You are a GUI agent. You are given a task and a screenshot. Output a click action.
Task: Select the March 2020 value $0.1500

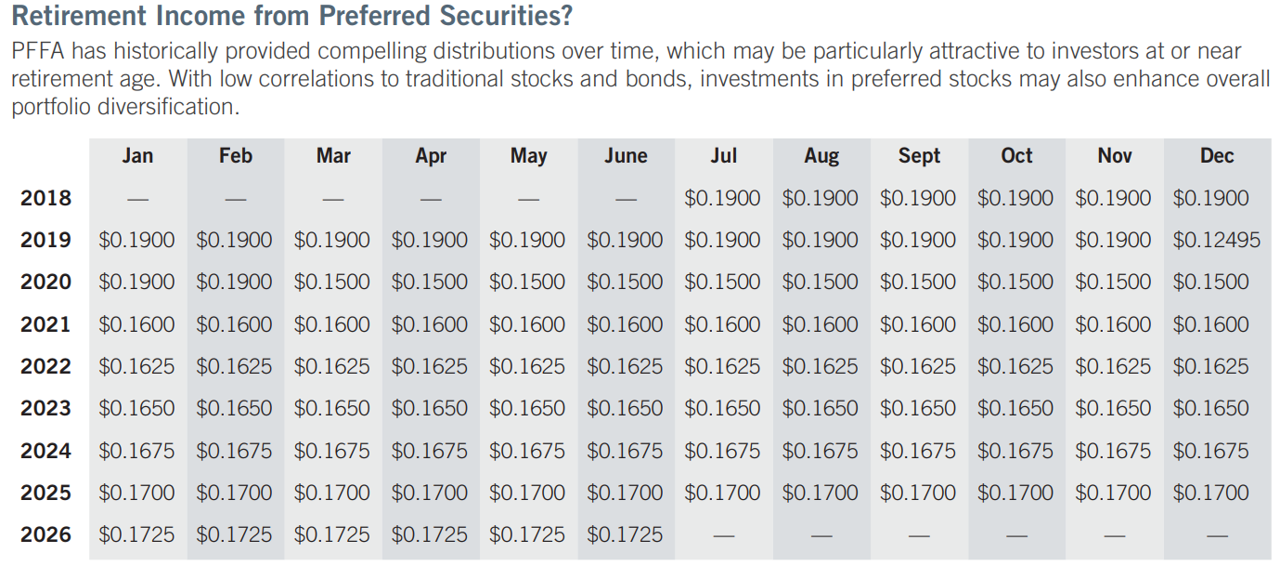tap(332, 283)
